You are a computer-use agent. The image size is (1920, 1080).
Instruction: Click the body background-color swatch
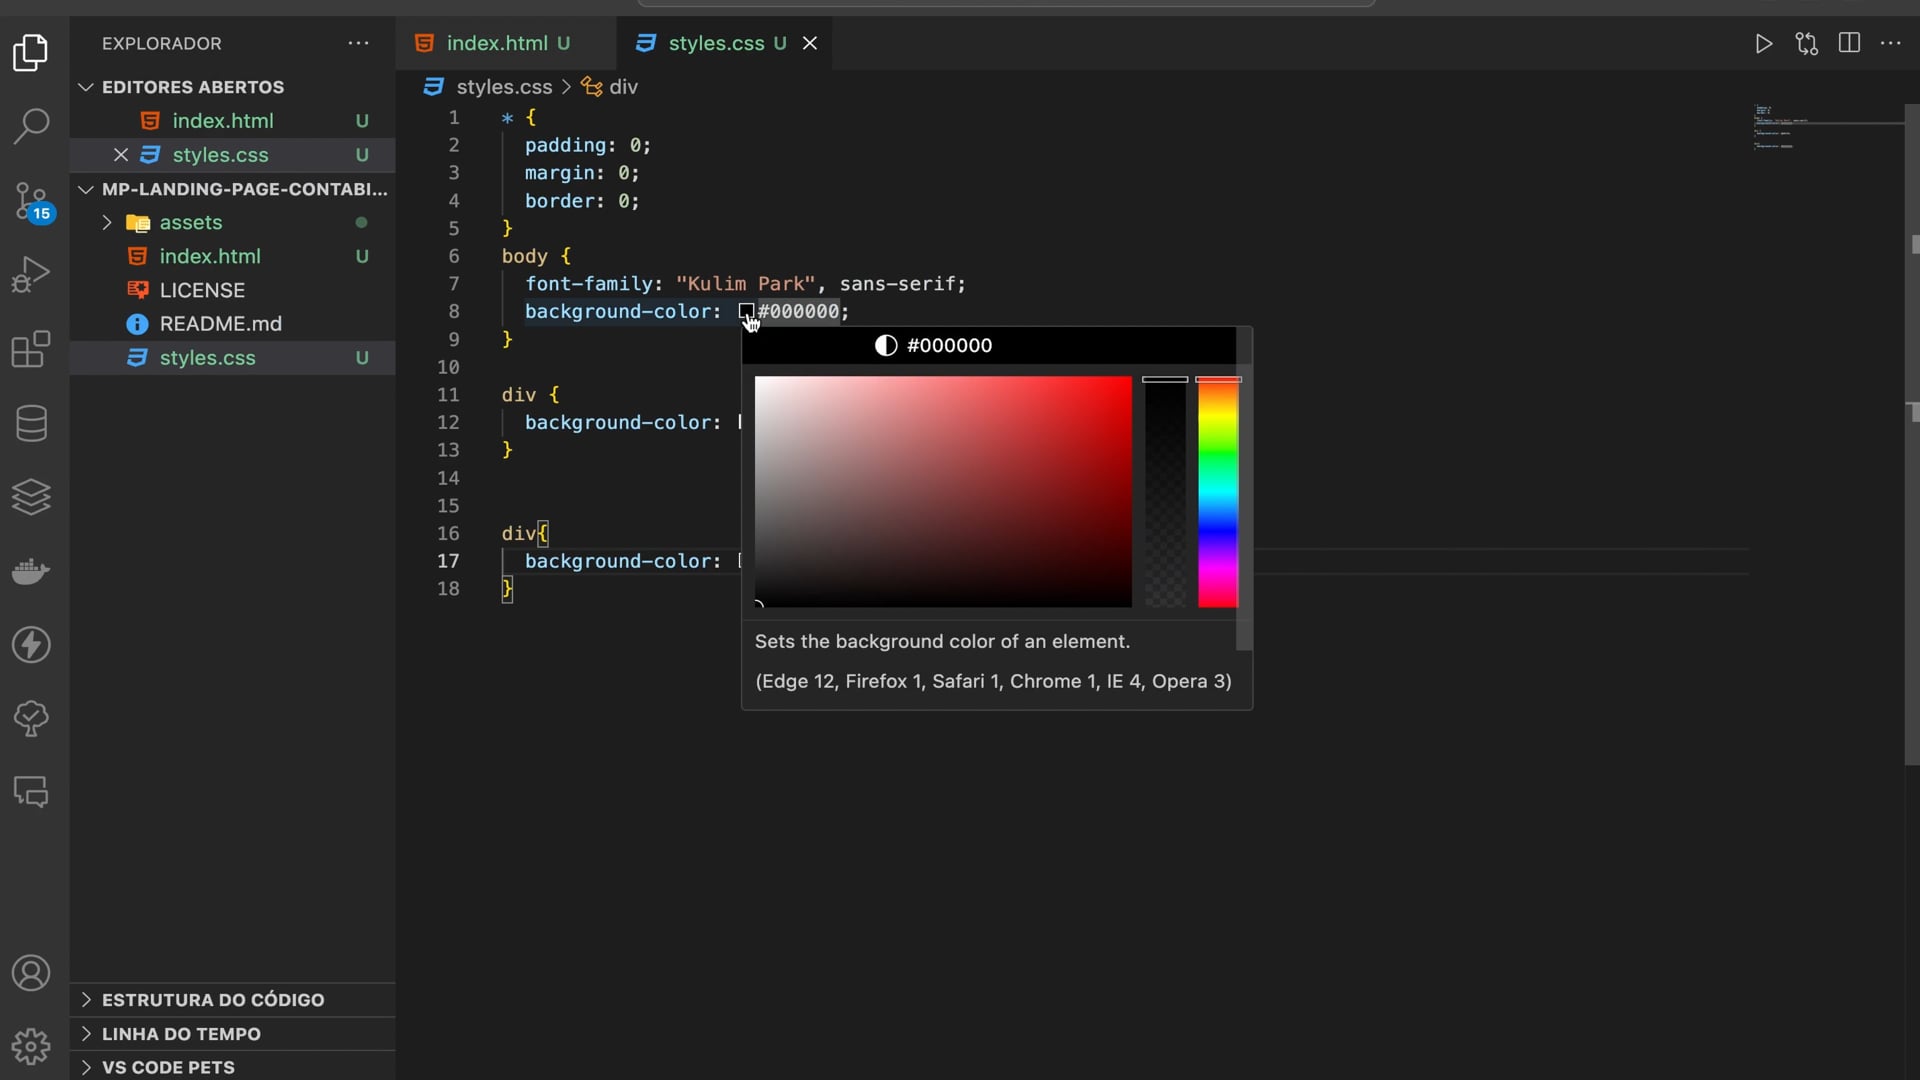pos(746,311)
